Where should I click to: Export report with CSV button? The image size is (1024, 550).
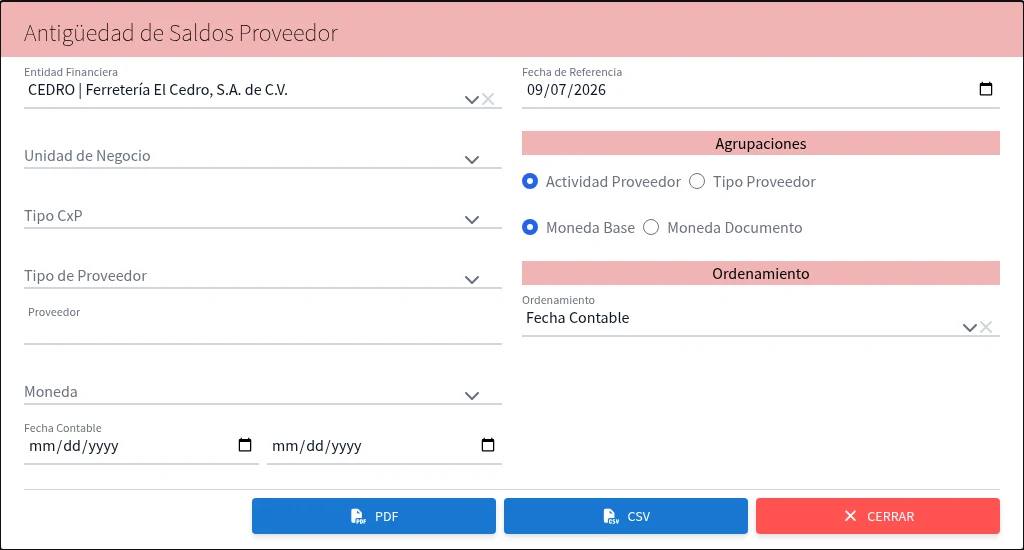point(626,516)
